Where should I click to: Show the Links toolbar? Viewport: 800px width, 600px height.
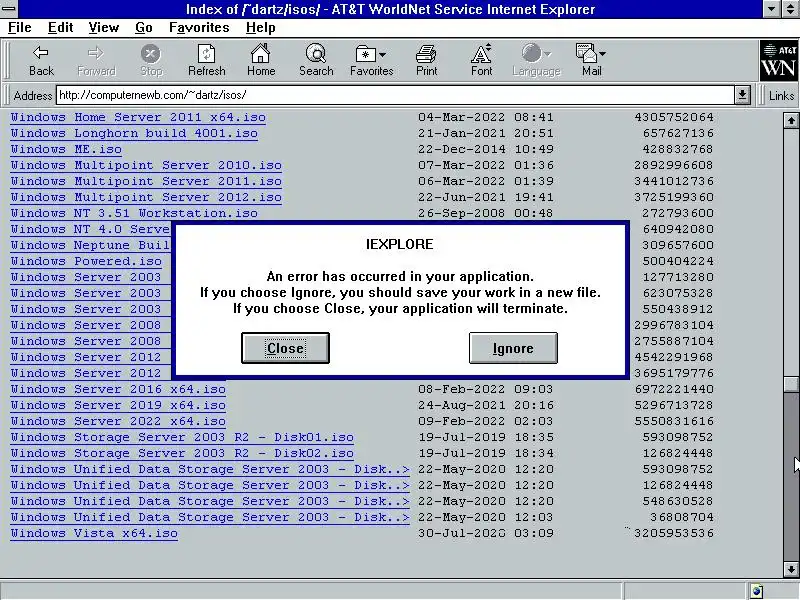(x=781, y=95)
